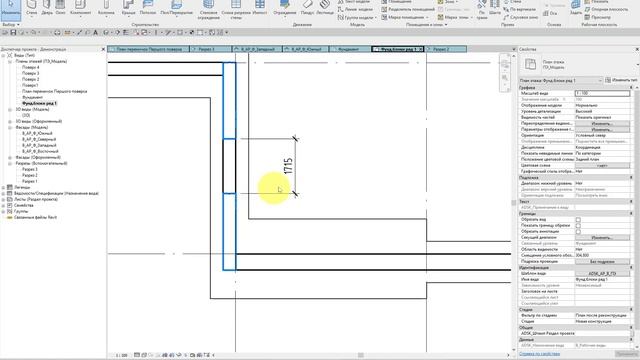Pick the Лестница (Stair) tool
The image size is (640, 360).
click(325, 8)
